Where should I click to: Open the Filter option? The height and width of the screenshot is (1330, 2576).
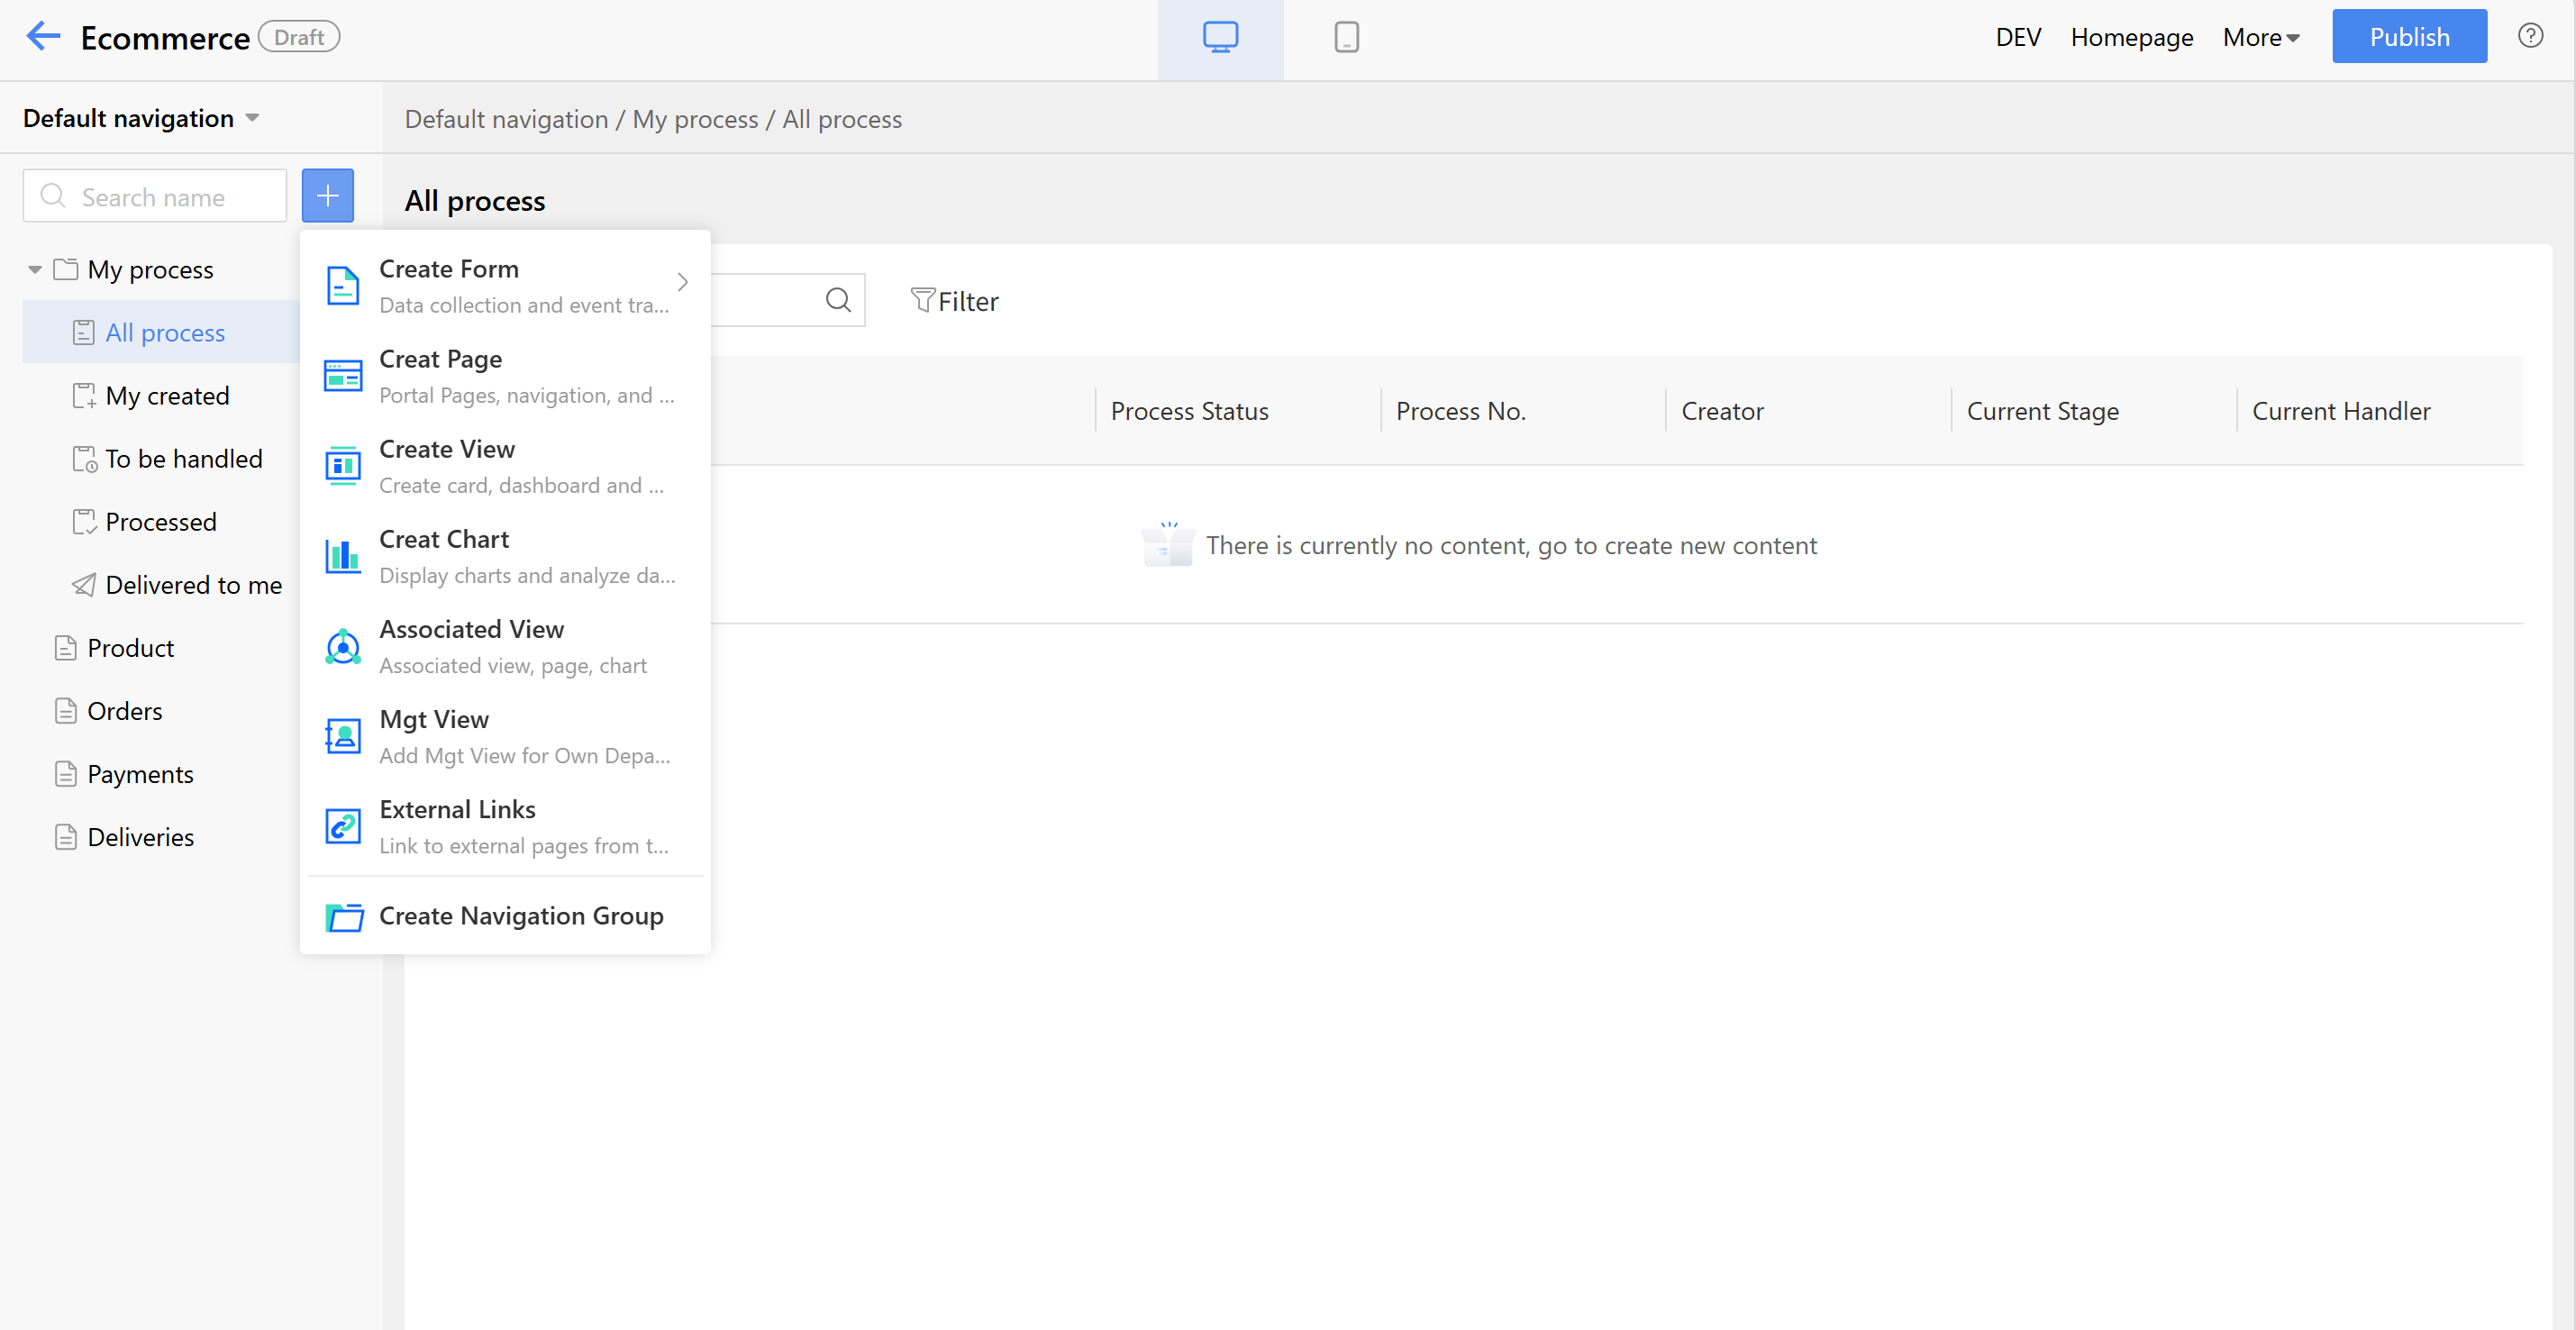[x=955, y=301]
